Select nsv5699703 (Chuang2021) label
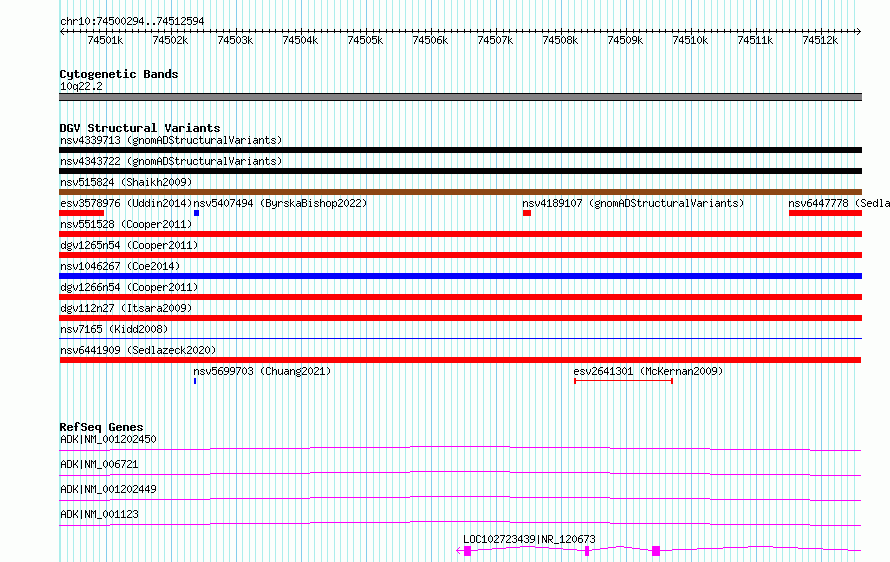This screenshot has width=890, height=562. pyautogui.click(x=262, y=371)
